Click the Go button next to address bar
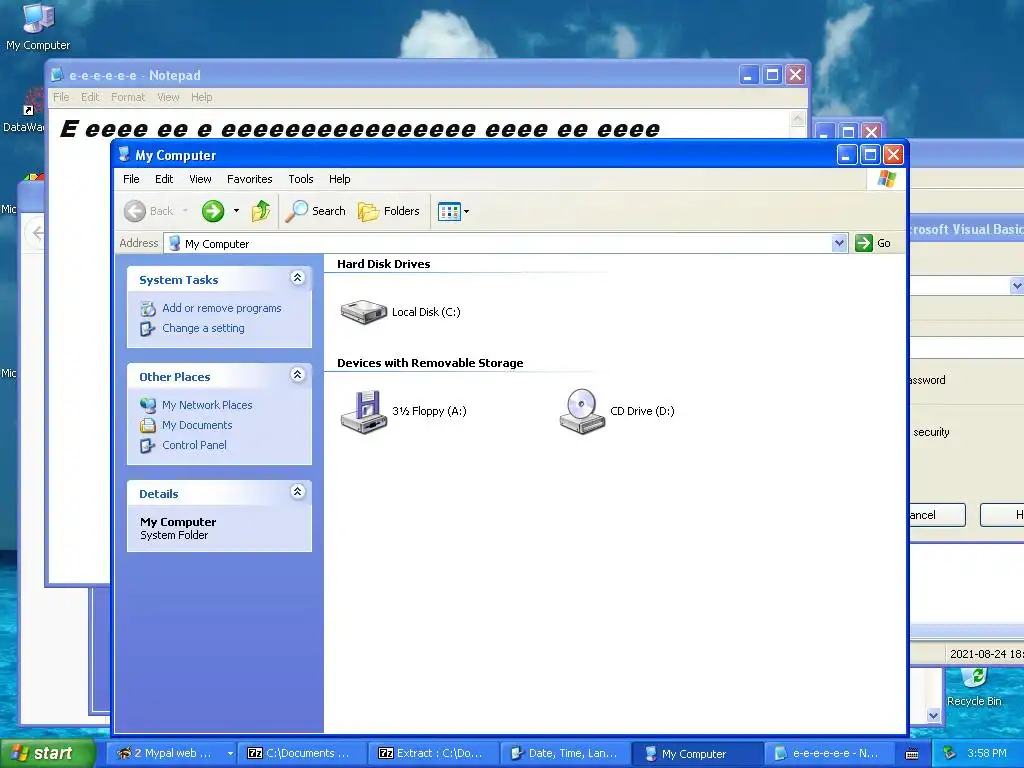Image resolution: width=1024 pixels, height=768 pixels. [874, 243]
